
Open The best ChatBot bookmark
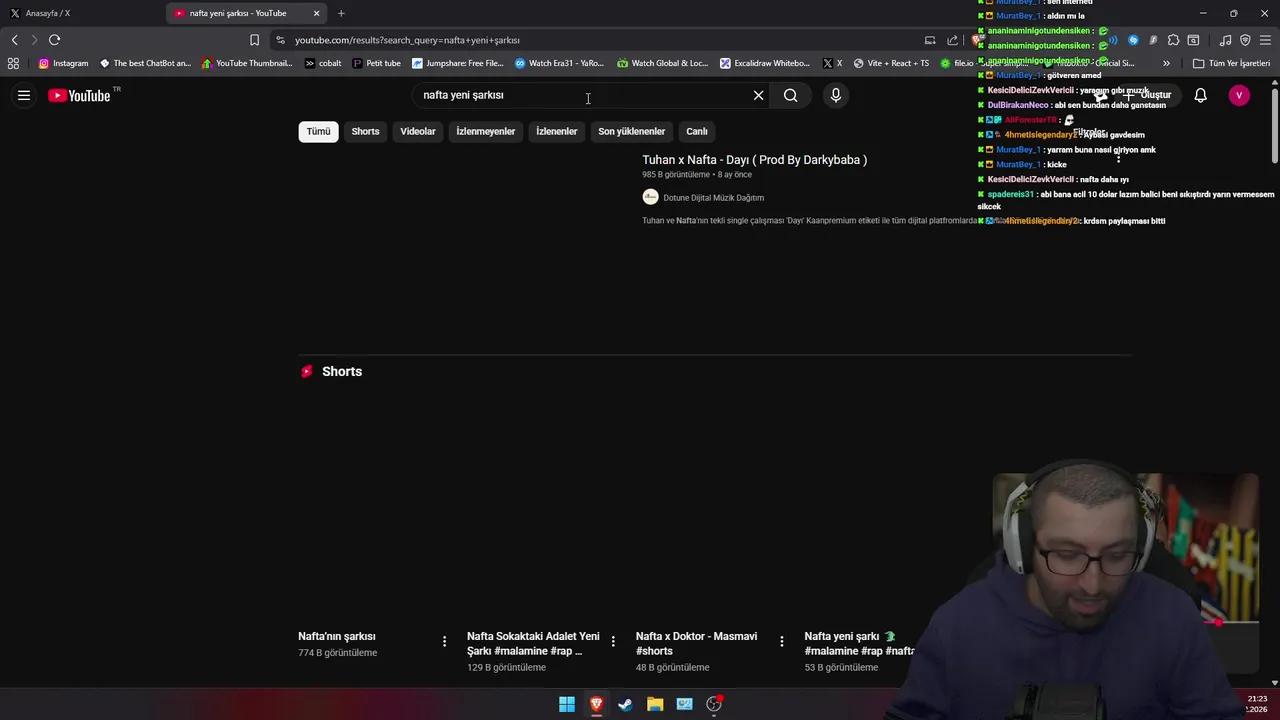[145, 63]
